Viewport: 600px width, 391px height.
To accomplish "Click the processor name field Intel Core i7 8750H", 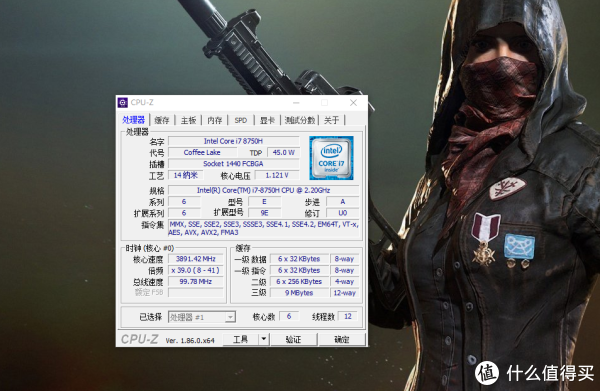I will tap(233, 141).
